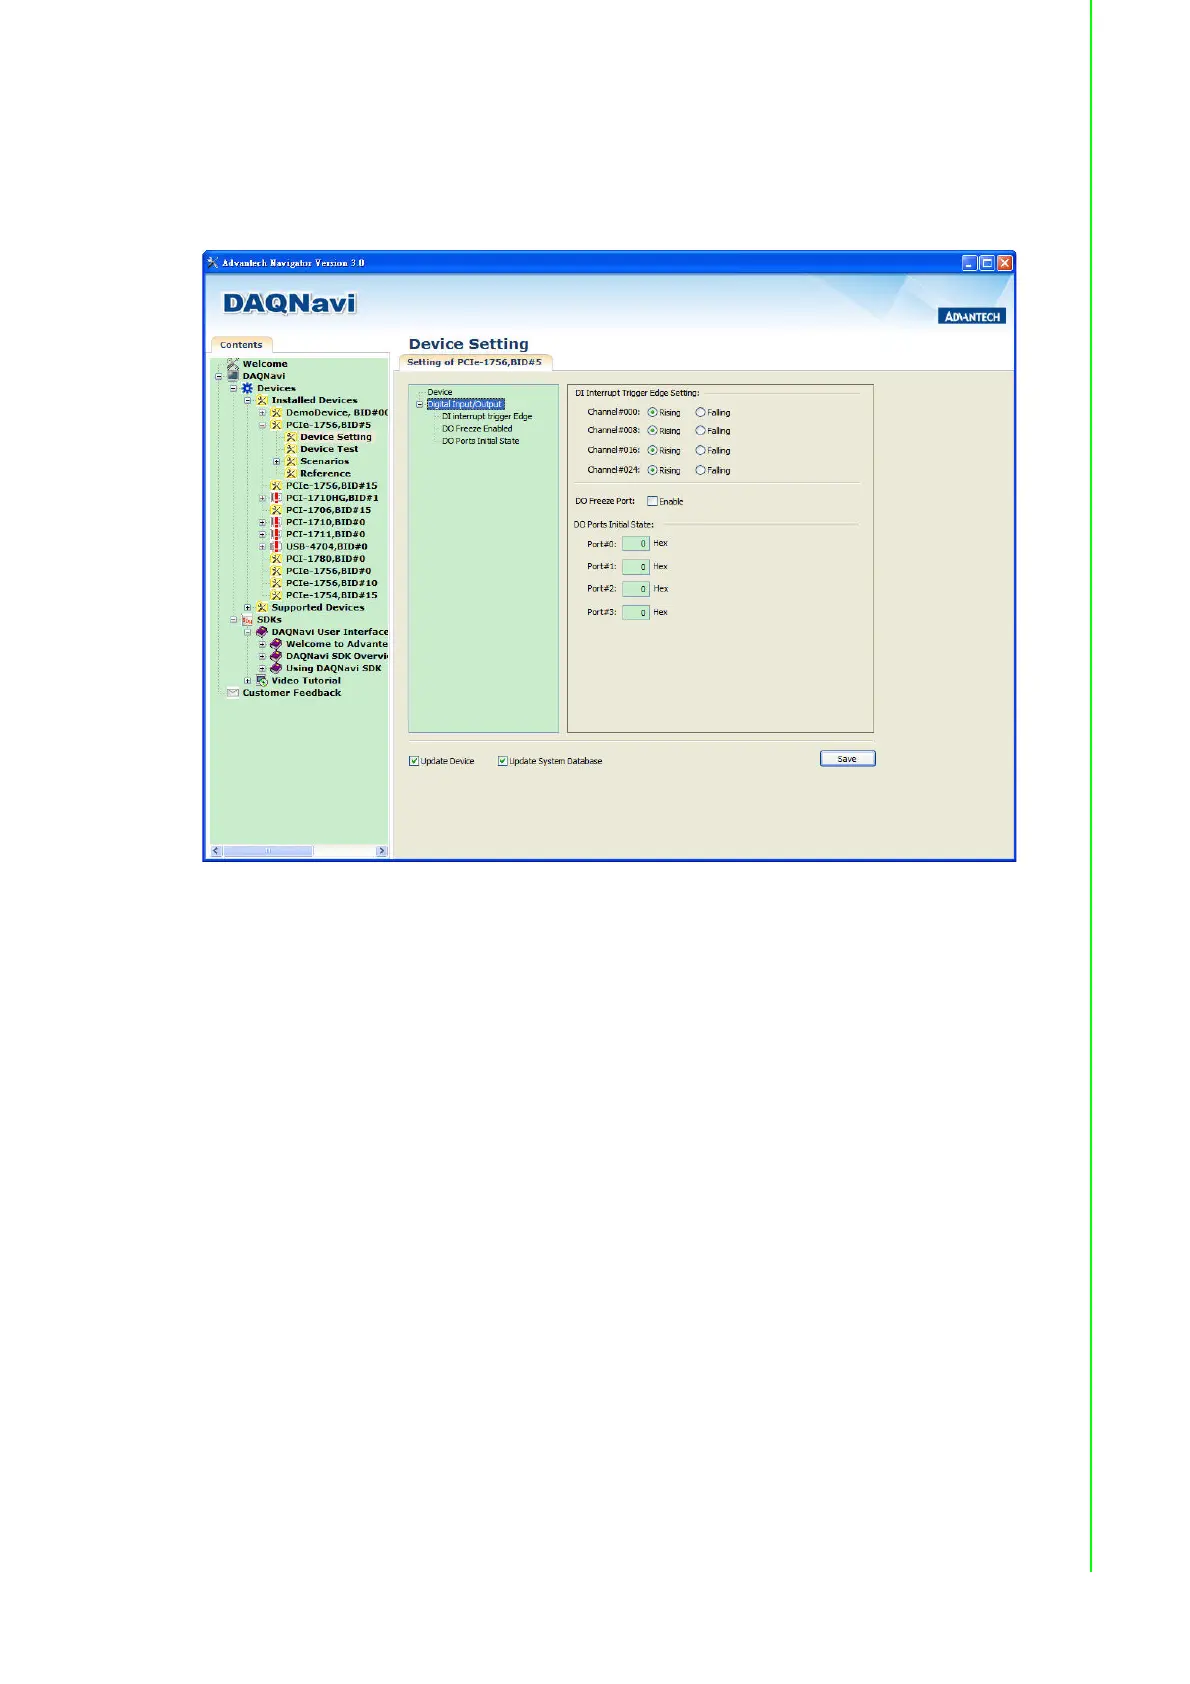Open the Setting of PCIe-1756,BID#5 tab
This screenshot has height=1684, width=1190.
point(474,362)
